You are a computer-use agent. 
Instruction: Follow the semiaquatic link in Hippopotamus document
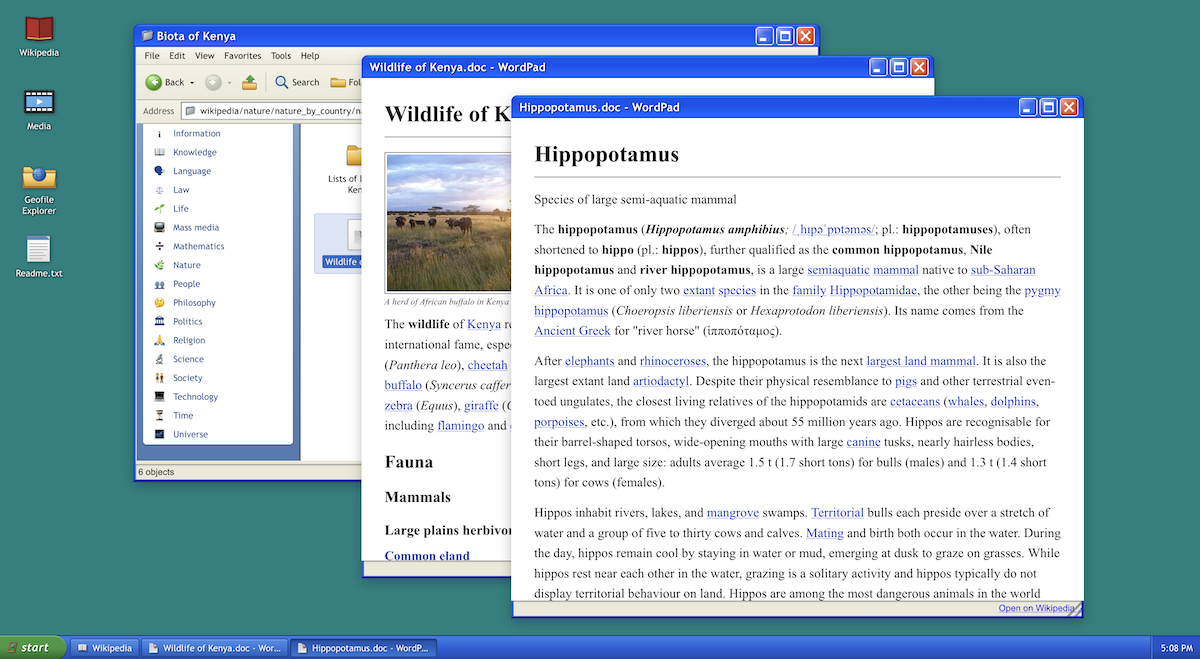click(x=838, y=270)
